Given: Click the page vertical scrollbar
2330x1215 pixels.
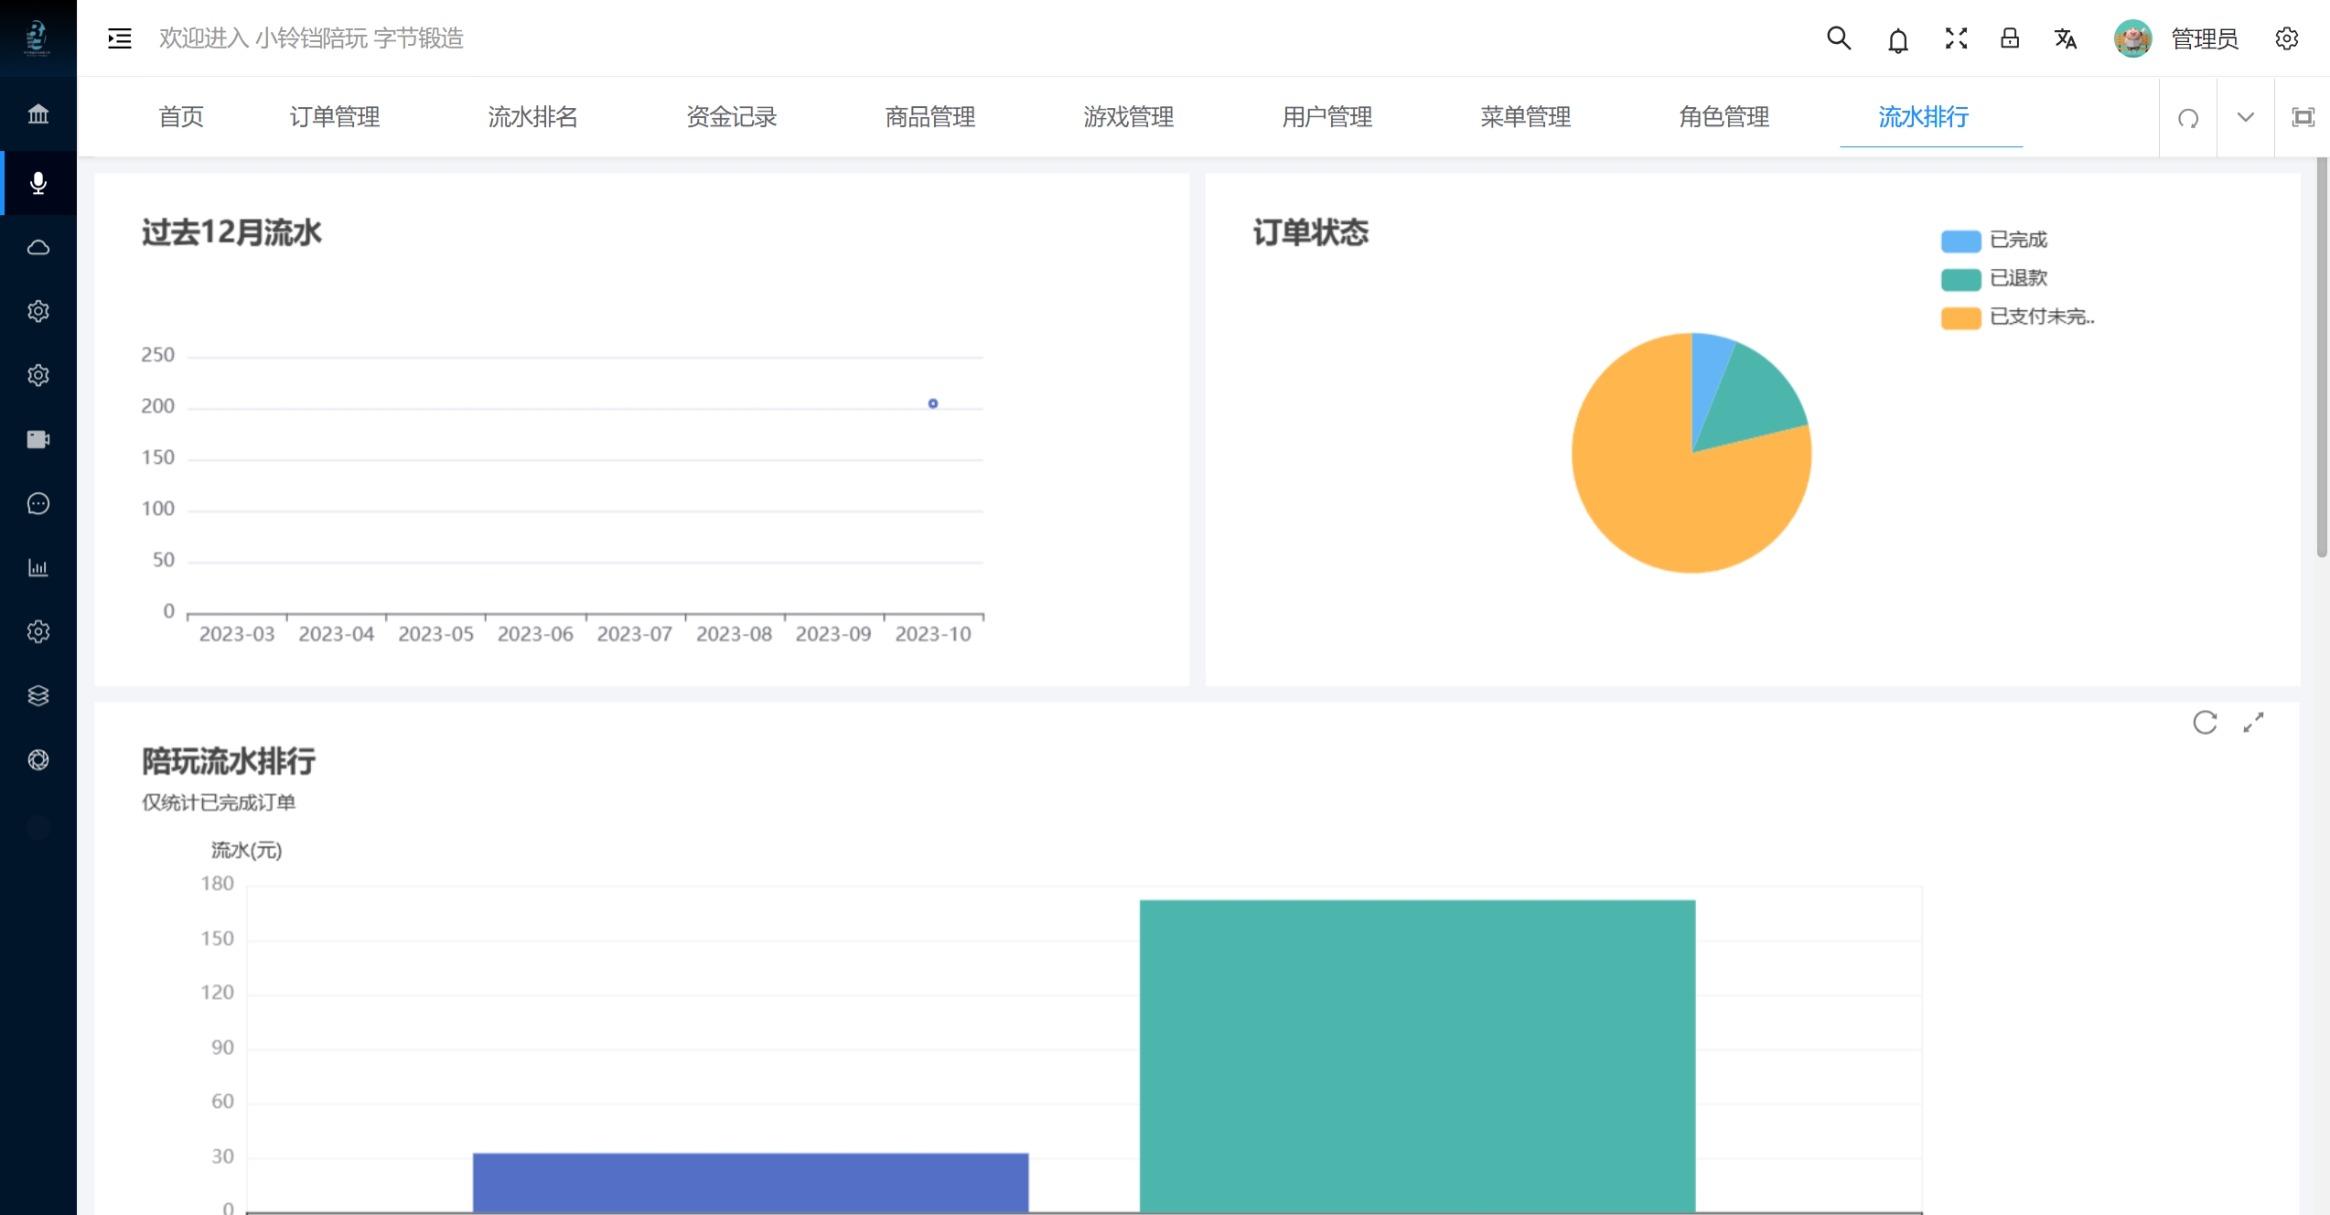Looking at the screenshot, I should pyautogui.click(x=2322, y=357).
